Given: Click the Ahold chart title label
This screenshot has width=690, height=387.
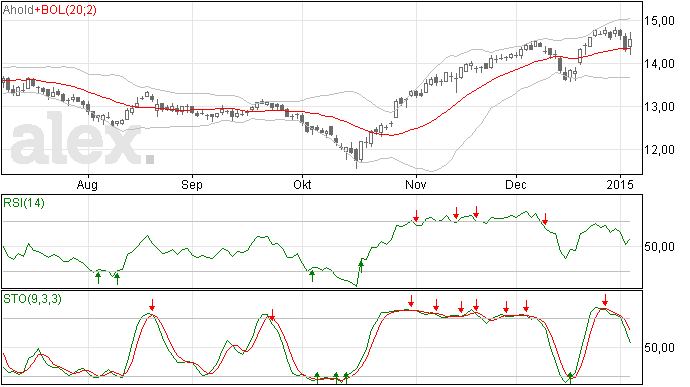Looking at the screenshot, I should click(18, 10).
